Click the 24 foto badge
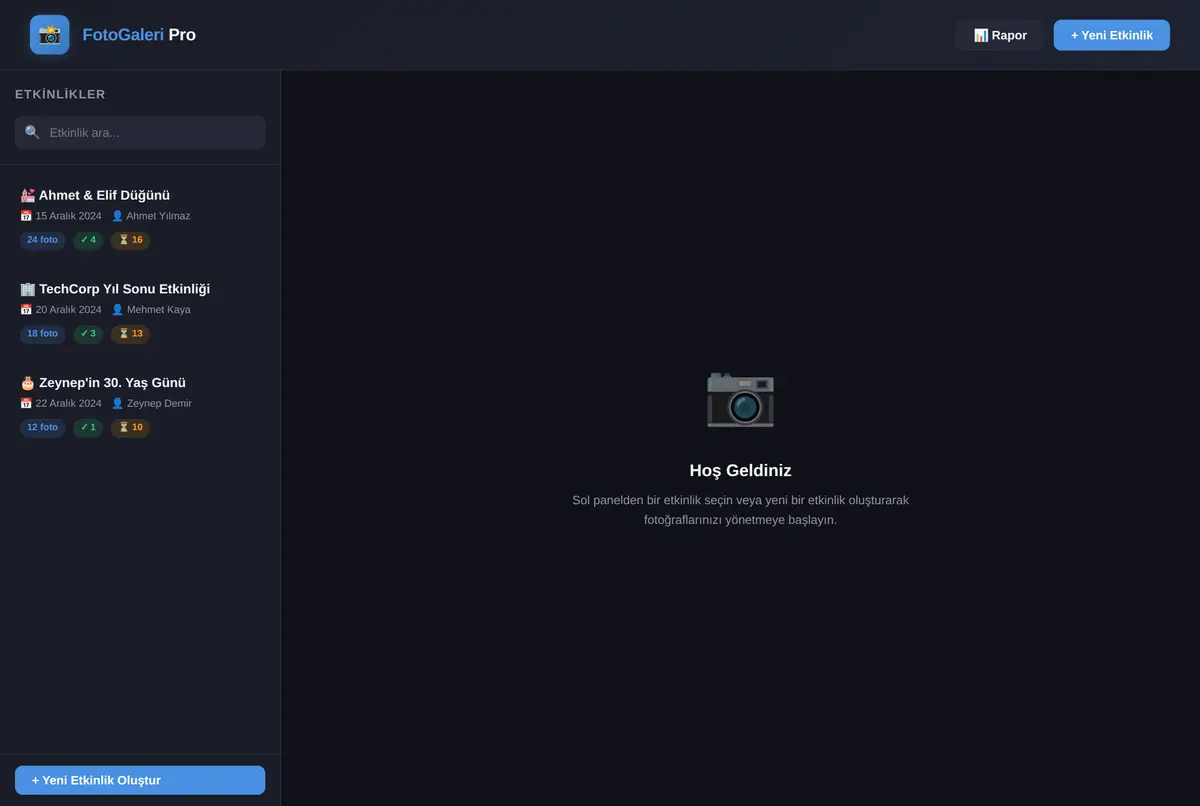This screenshot has width=1200, height=806. click(42, 240)
